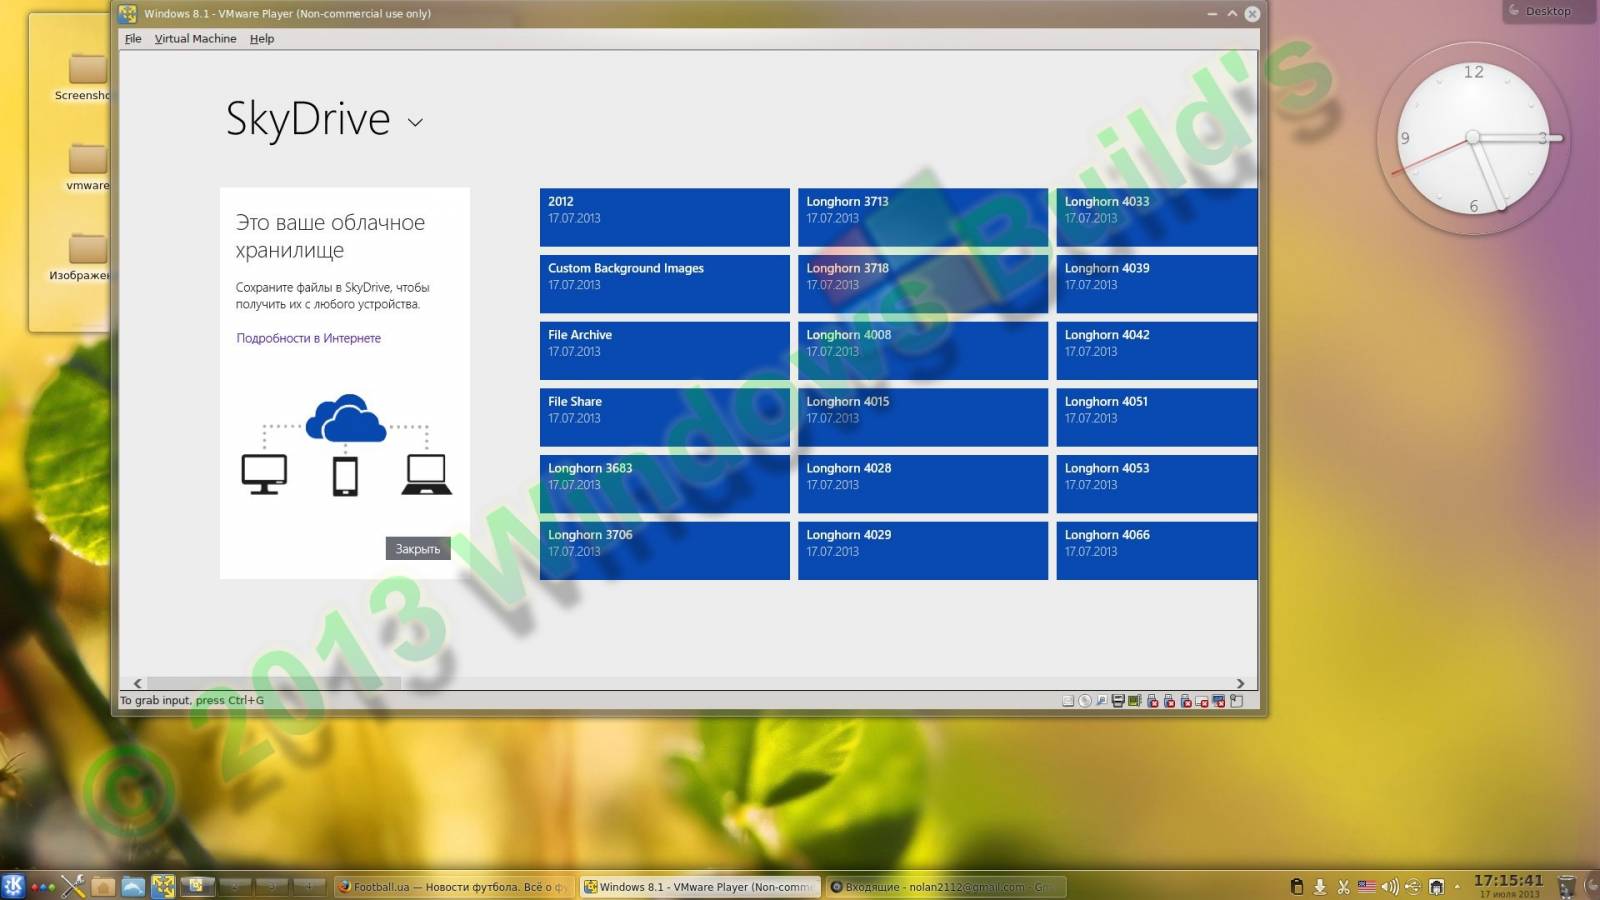Click the USB device notifier tray icon
Viewport: 1600px width, 900px height.
pos(1412,887)
